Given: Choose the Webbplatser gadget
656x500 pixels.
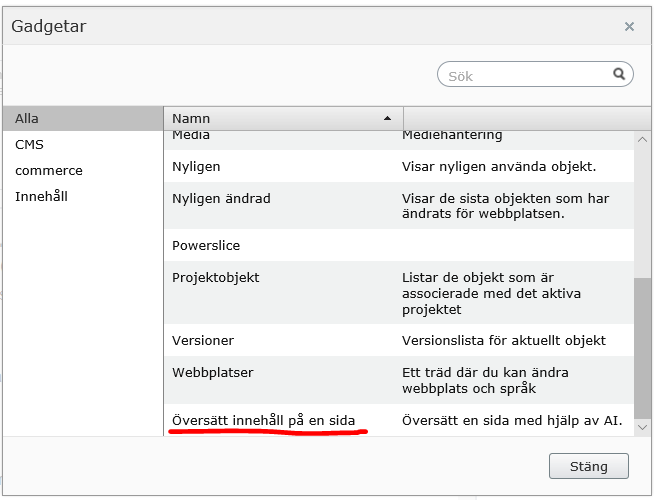Looking at the screenshot, I should [212, 372].
